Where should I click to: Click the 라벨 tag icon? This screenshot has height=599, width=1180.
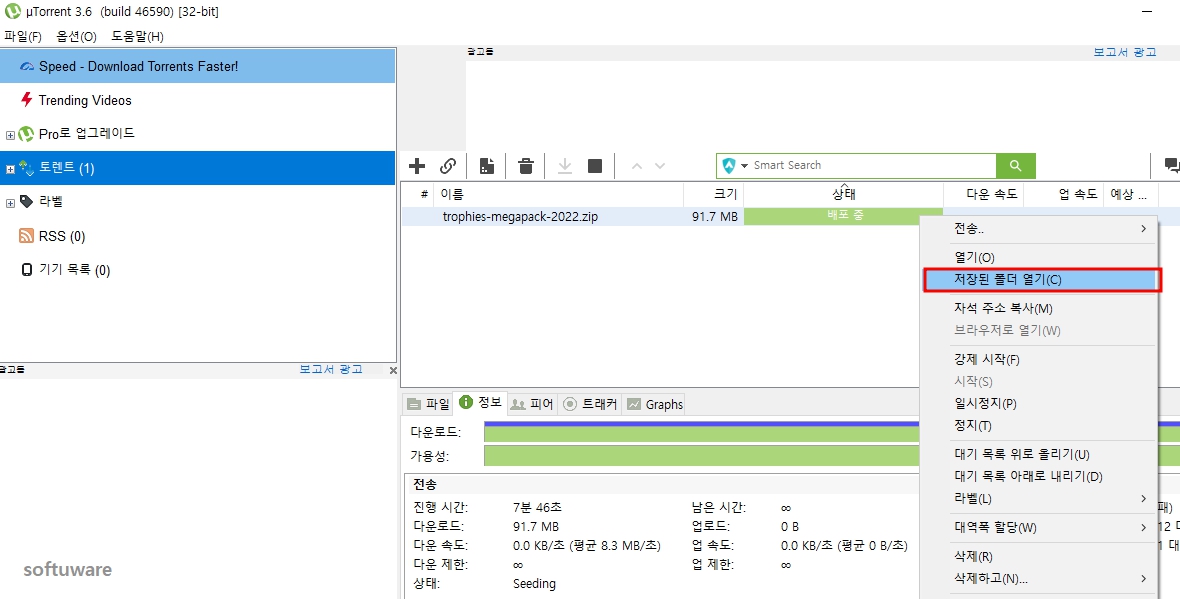pyautogui.click(x=26, y=202)
